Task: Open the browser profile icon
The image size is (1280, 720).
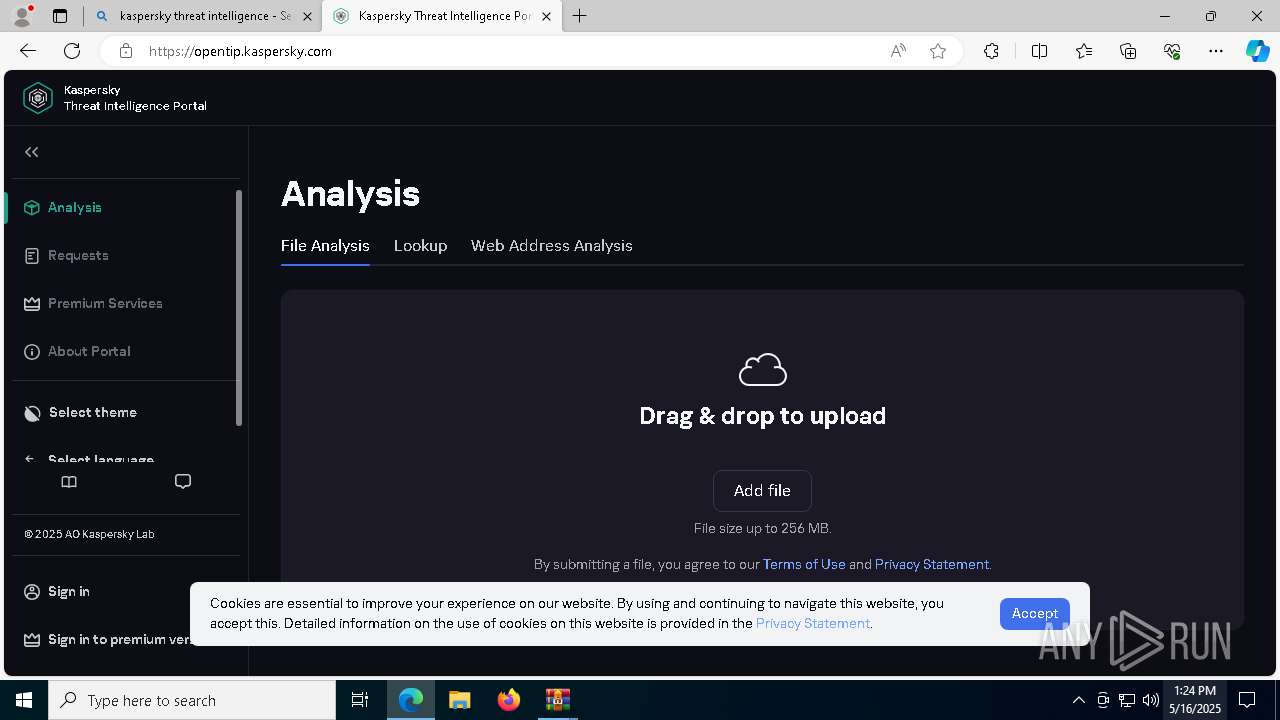Action: point(22,16)
